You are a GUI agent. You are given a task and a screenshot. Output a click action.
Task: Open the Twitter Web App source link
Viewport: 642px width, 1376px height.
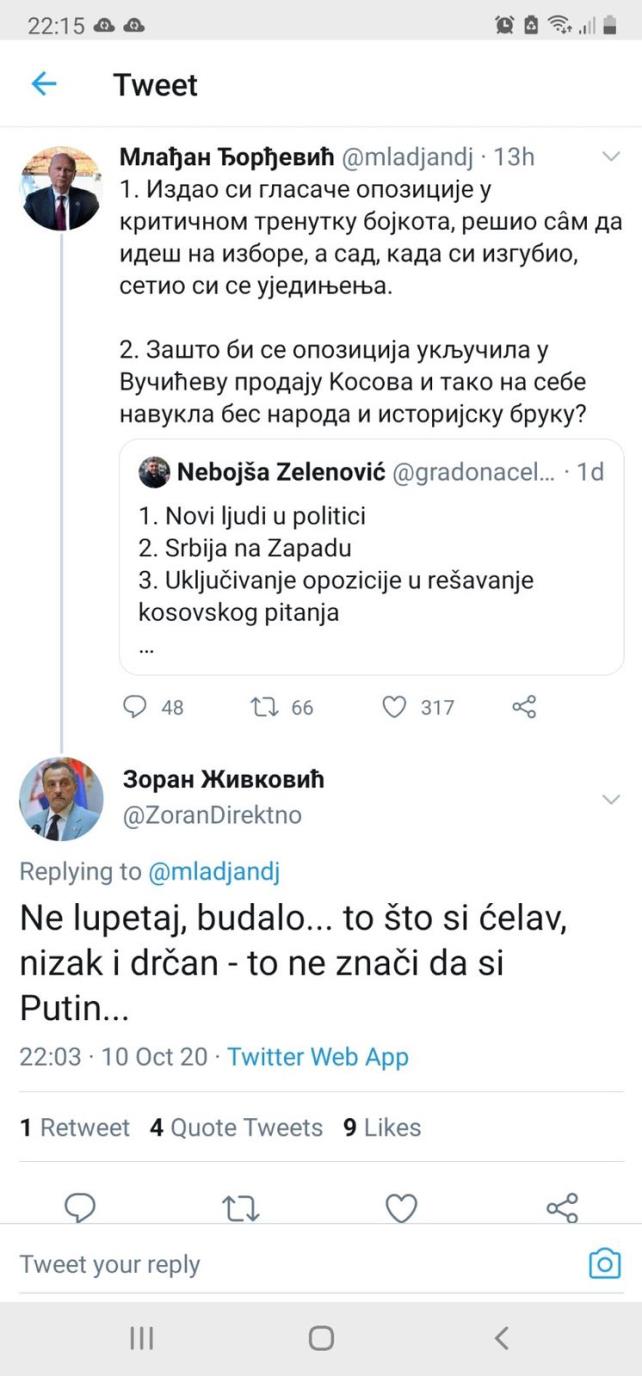318,1057
